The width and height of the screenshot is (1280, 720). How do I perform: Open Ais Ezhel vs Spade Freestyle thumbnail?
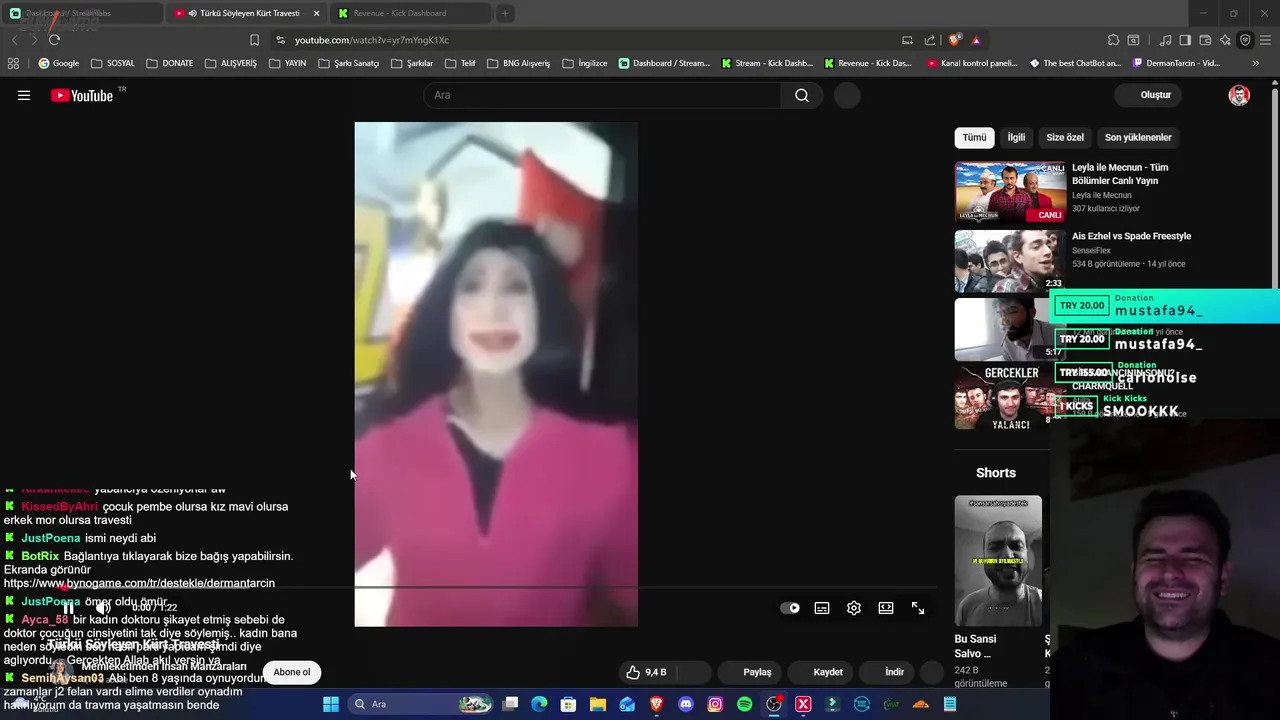pos(1010,261)
